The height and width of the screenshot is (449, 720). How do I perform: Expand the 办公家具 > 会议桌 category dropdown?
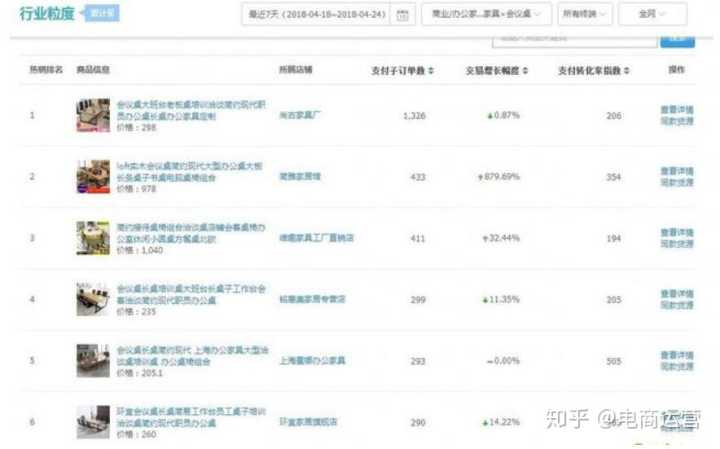(487, 14)
